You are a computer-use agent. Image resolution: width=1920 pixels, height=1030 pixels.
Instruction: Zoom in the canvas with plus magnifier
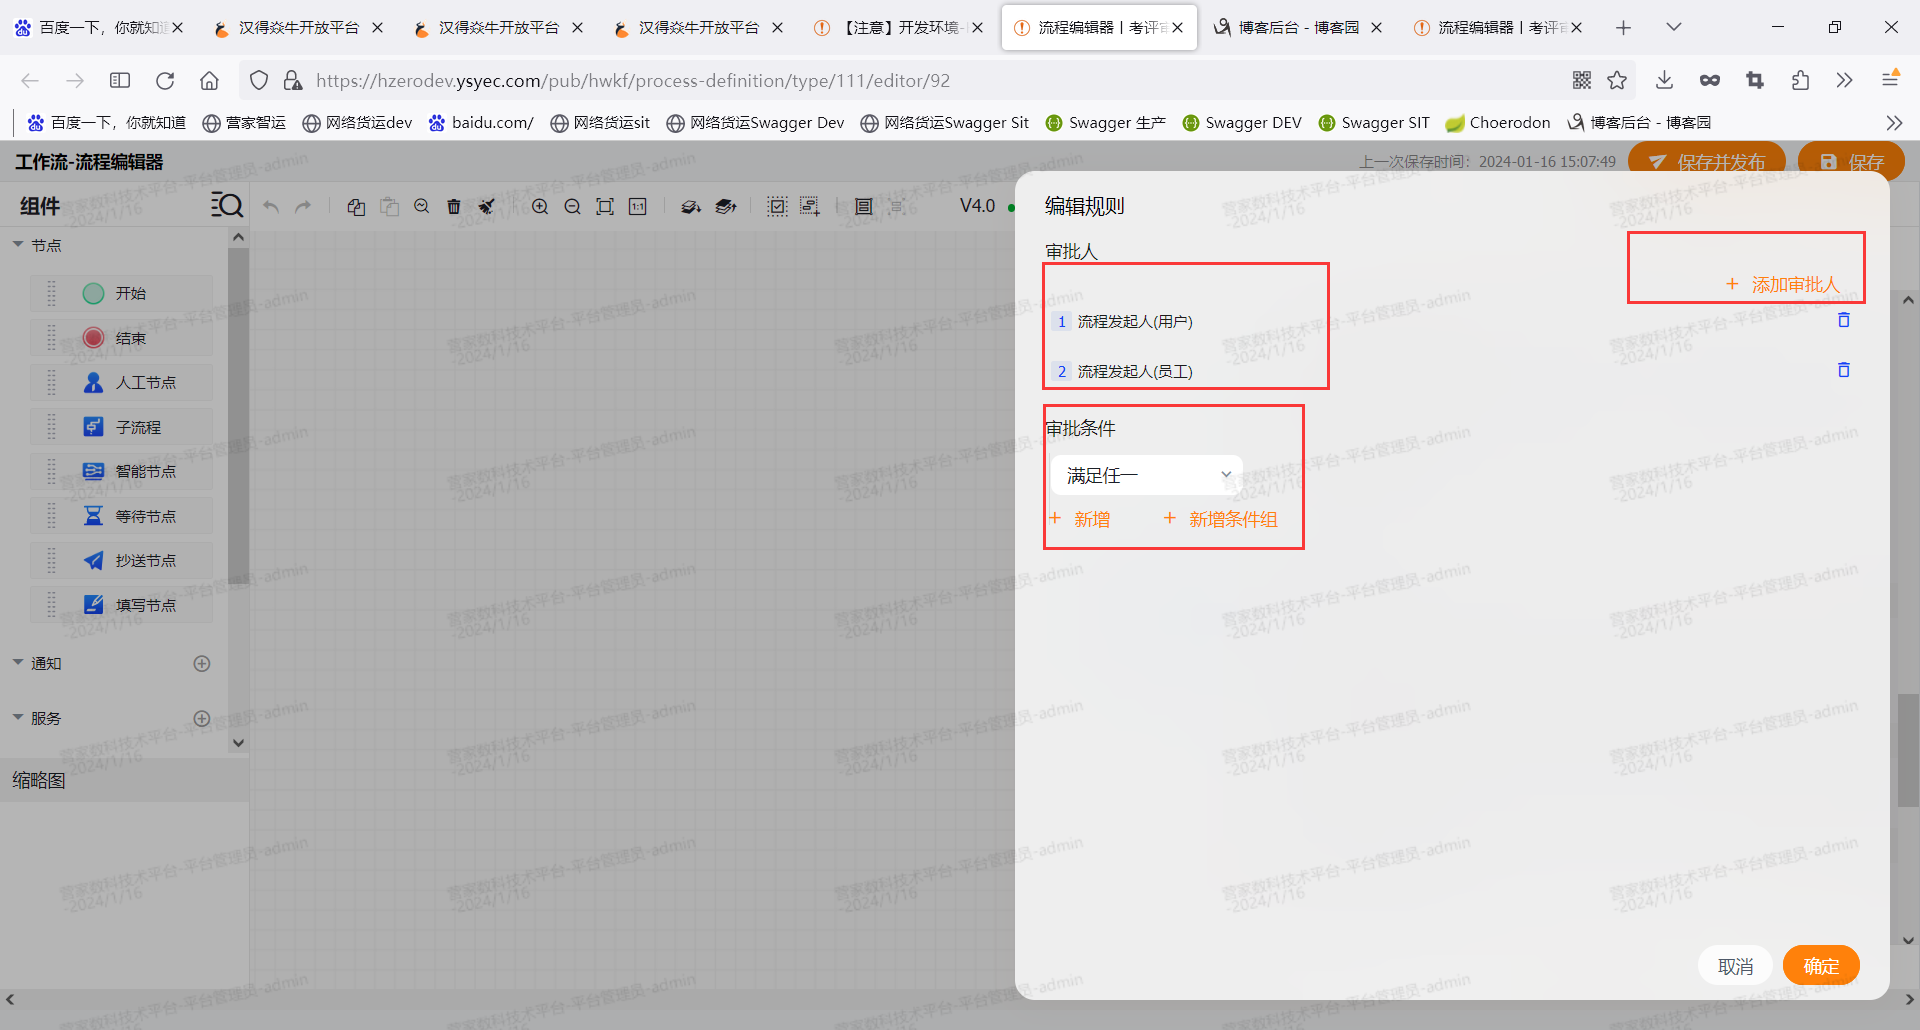coord(540,206)
